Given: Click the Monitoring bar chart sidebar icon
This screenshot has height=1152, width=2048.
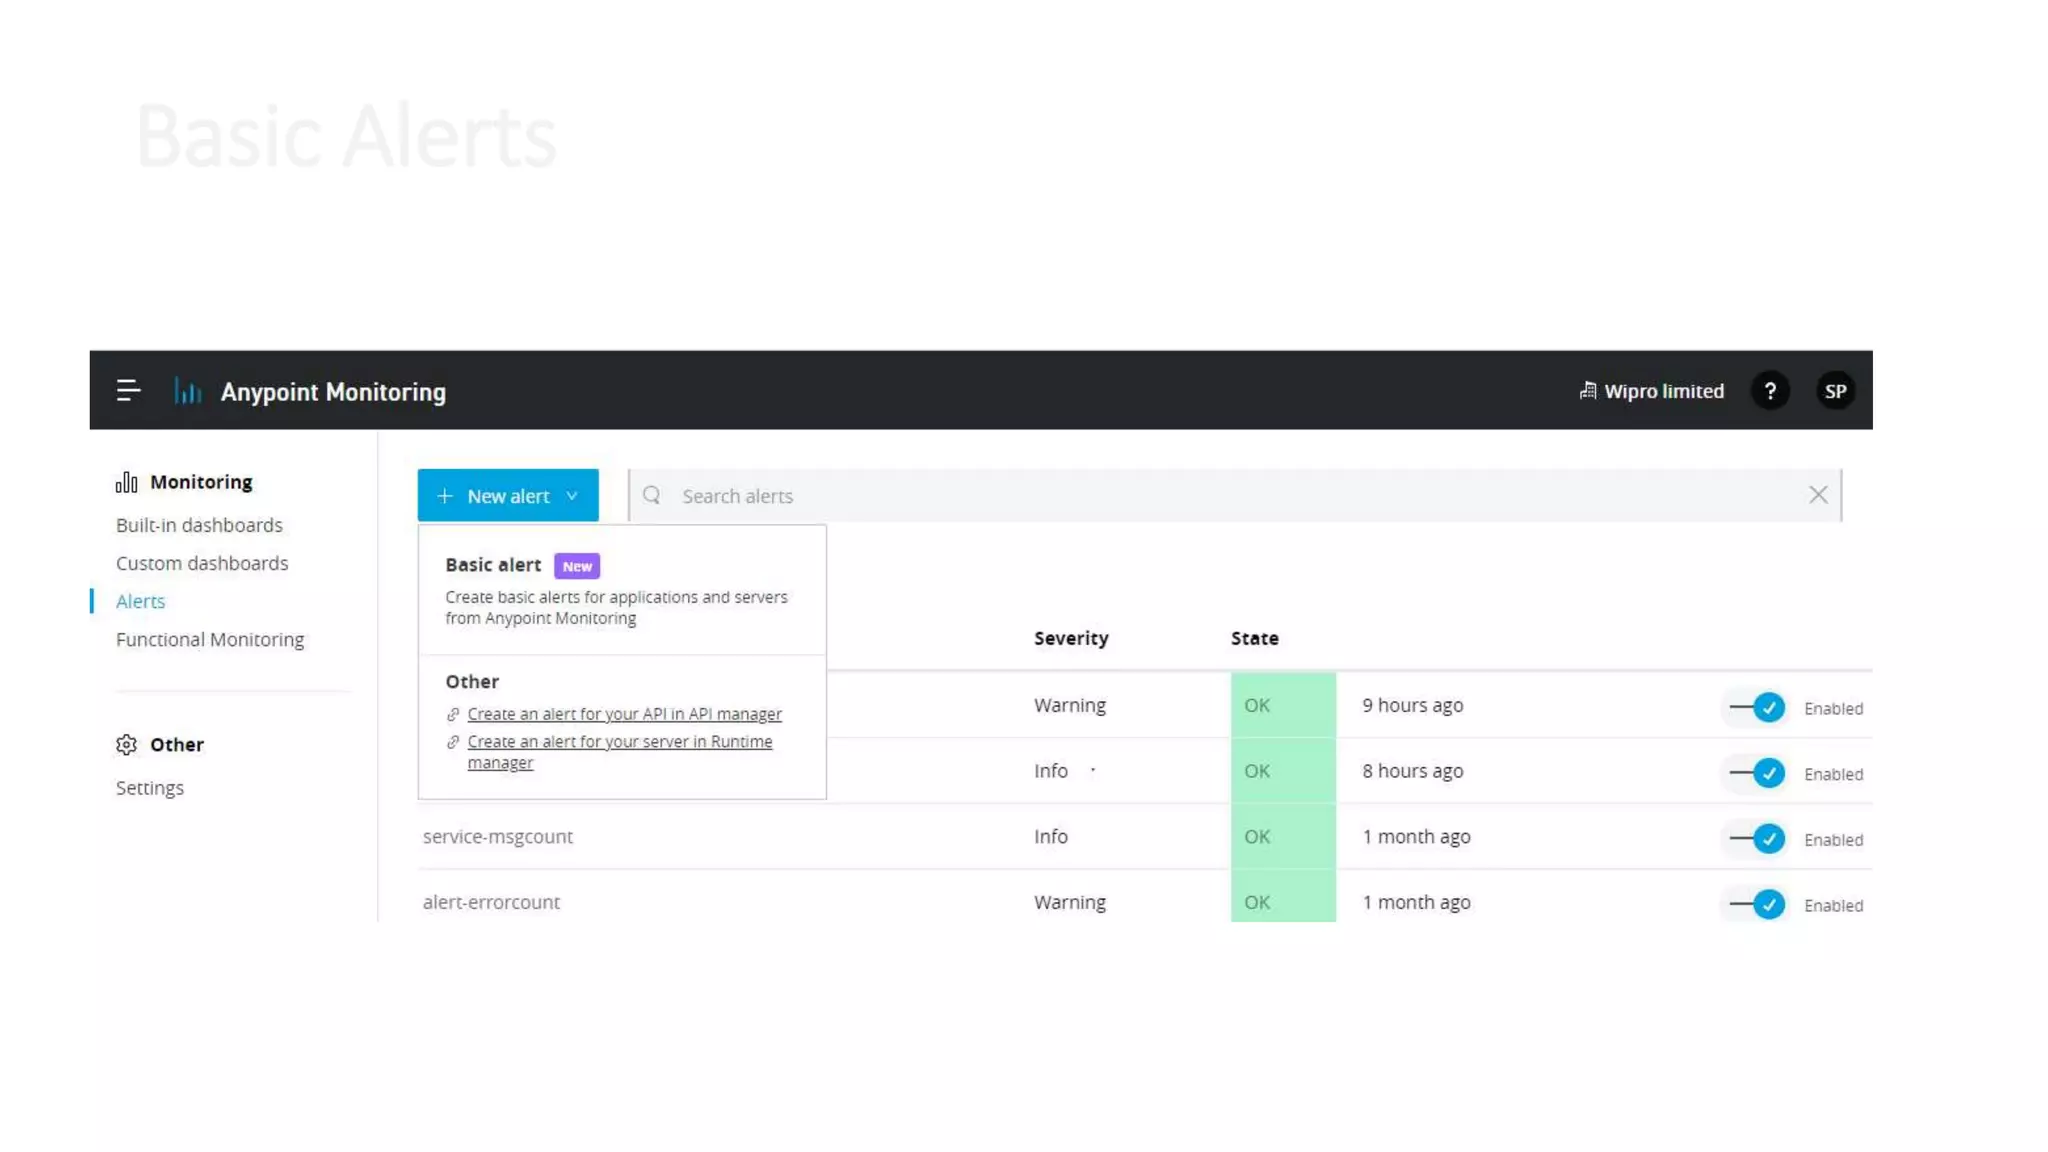Looking at the screenshot, I should [x=126, y=483].
